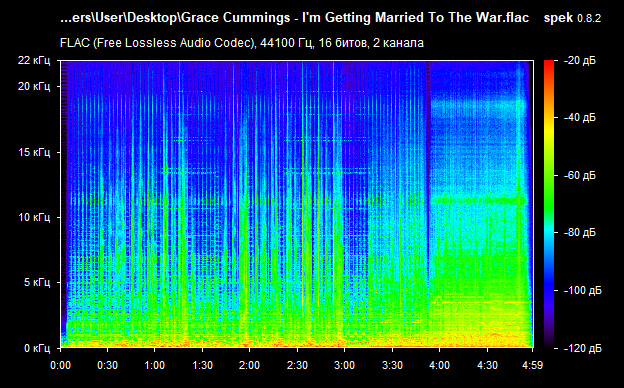Image resolution: width=624 pixels, height=388 pixels.
Task: Click the 2:00 time axis marker
Action: [250, 365]
